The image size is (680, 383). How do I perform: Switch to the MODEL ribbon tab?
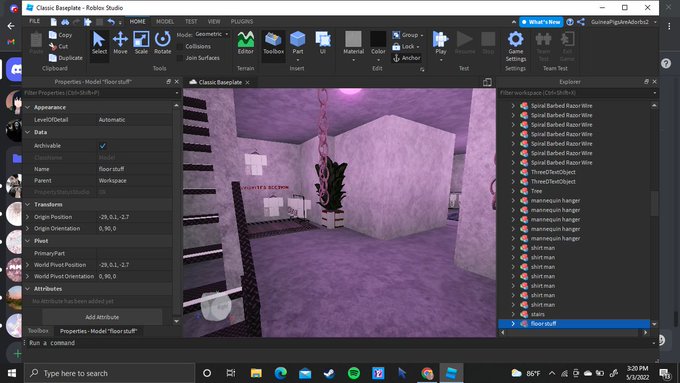pyautogui.click(x=165, y=22)
